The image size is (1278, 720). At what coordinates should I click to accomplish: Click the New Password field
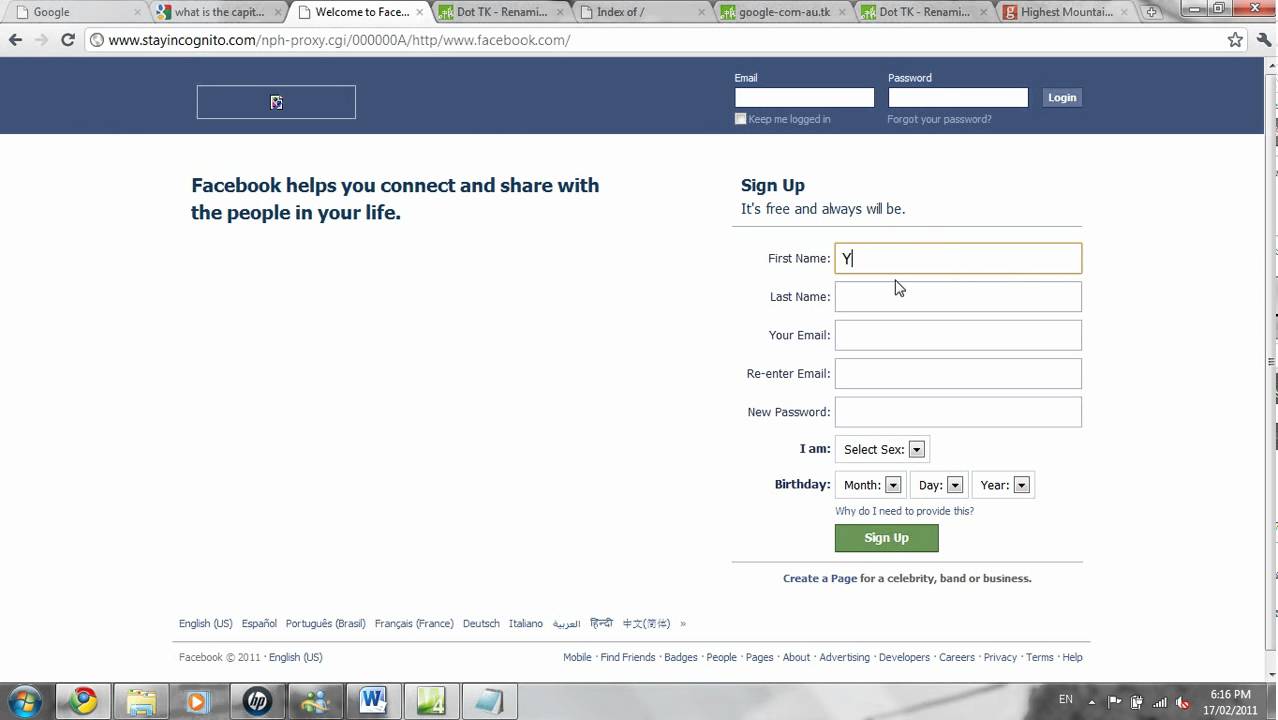(958, 412)
